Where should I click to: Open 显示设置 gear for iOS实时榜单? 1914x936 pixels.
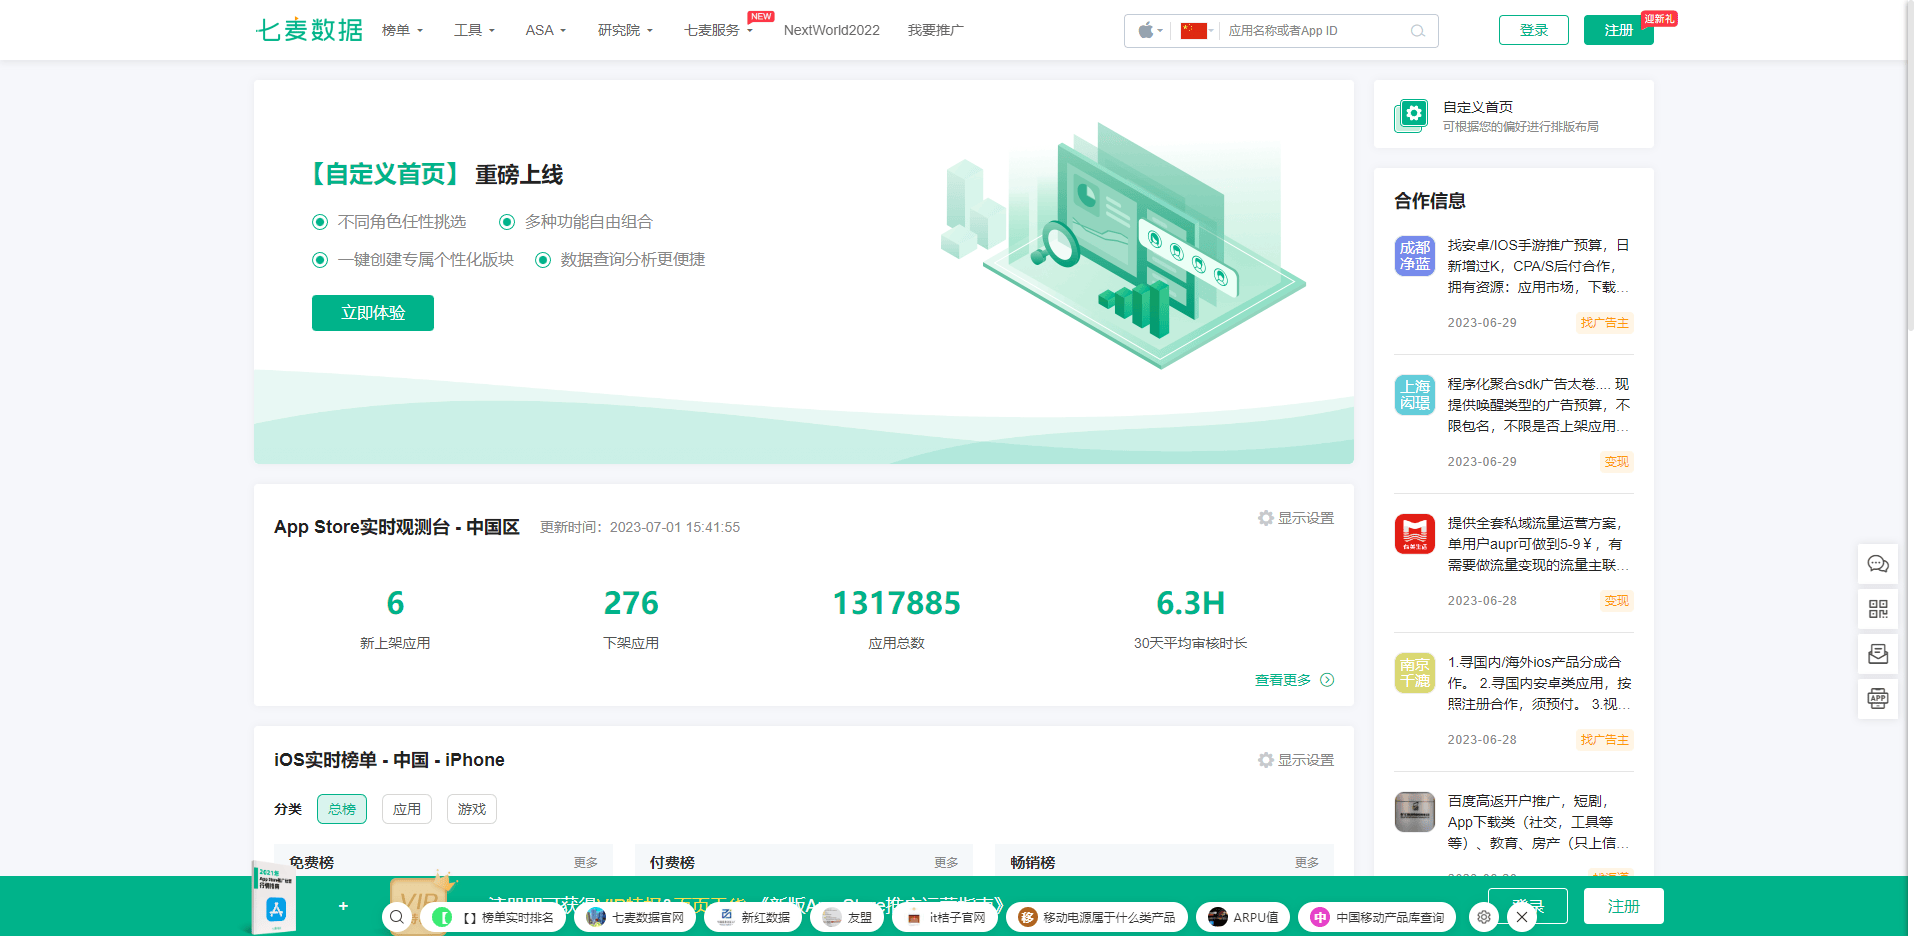[1265, 760]
